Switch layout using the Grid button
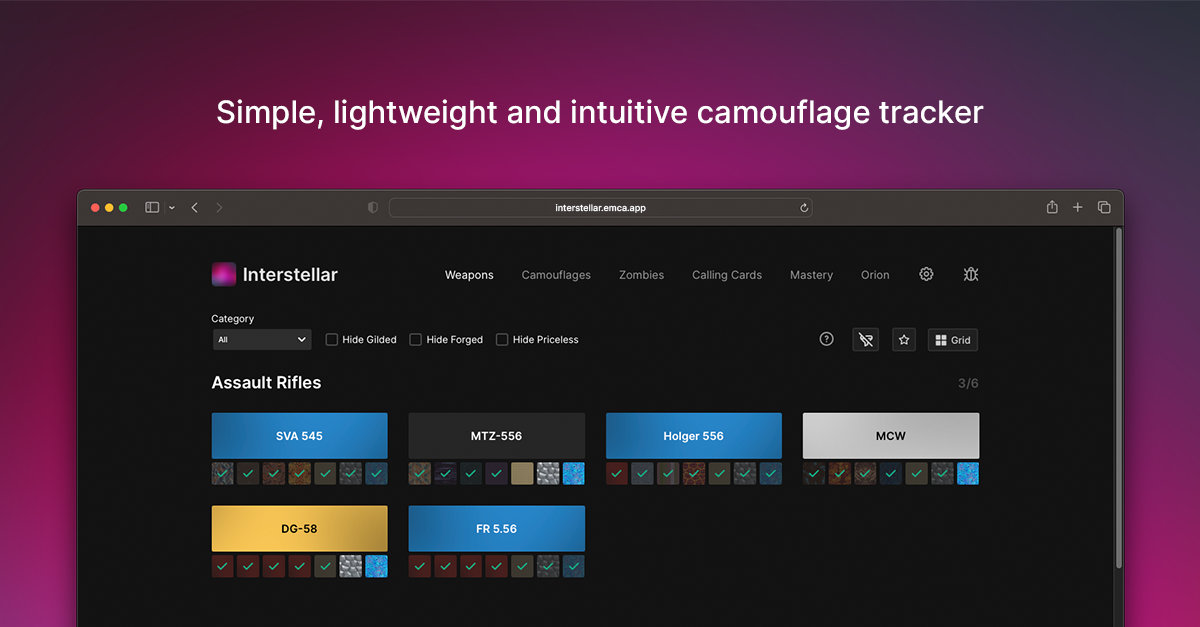 click(x=952, y=340)
